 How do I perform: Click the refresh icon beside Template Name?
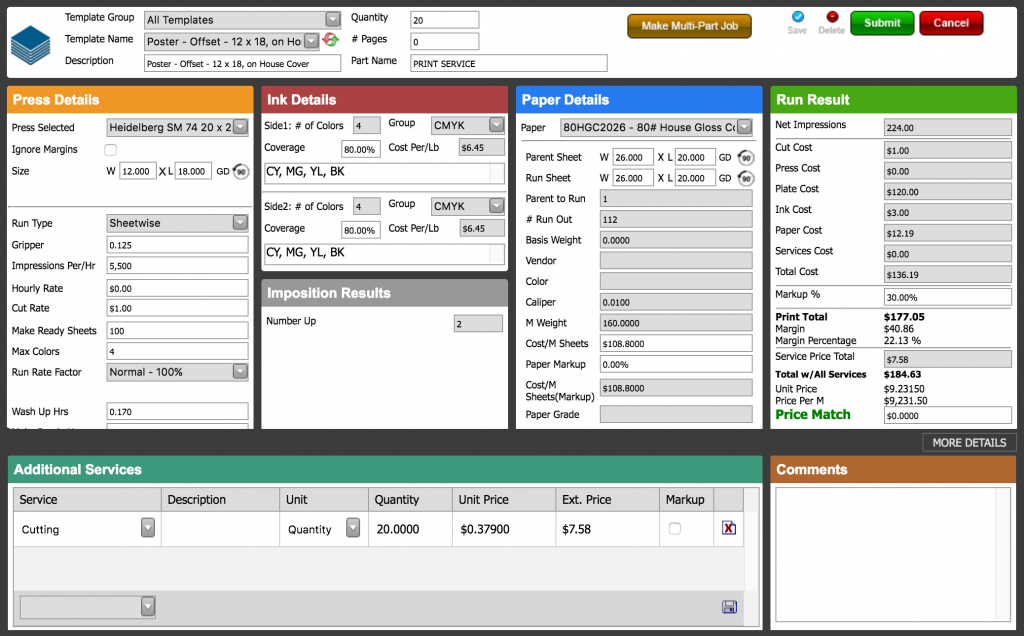coord(330,41)
